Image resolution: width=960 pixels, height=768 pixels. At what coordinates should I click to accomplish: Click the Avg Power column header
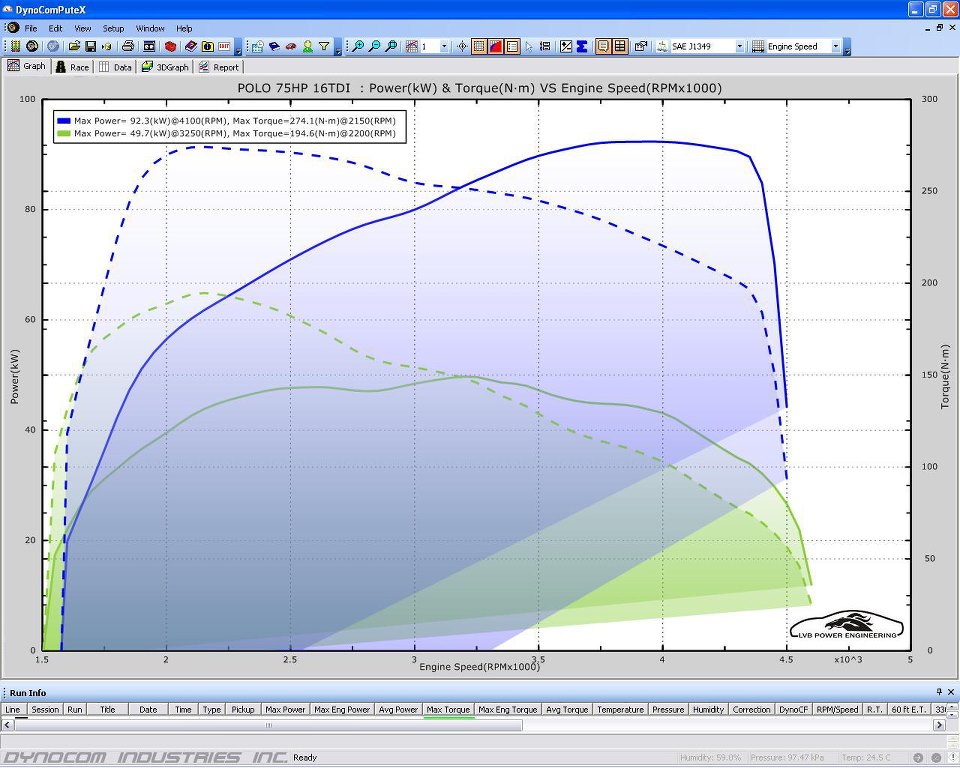398,710
